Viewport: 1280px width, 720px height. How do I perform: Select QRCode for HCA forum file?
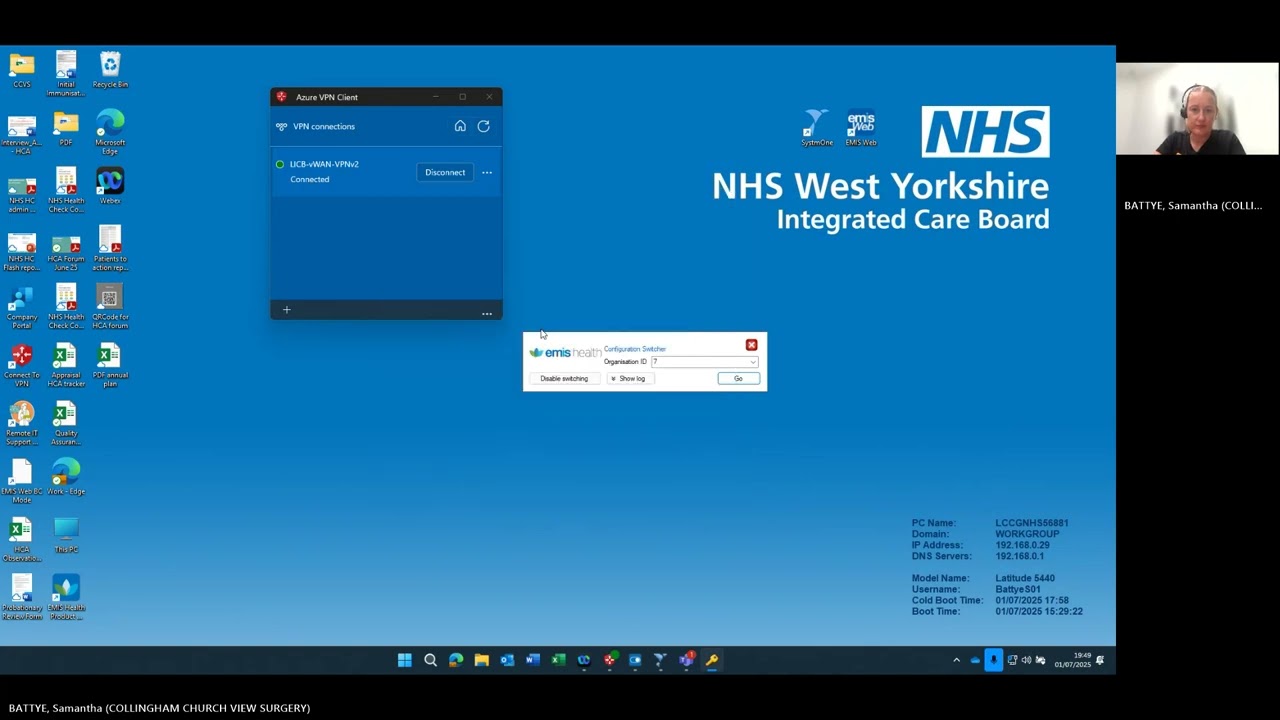[x=110, y=307]
